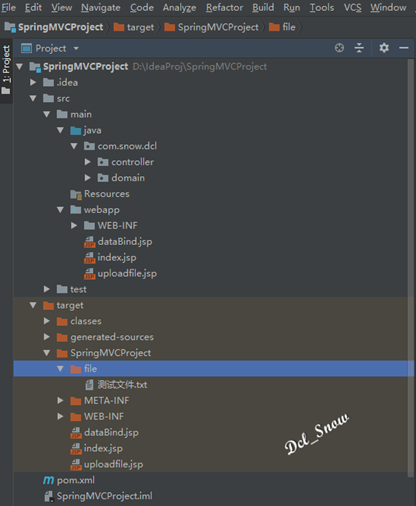This screenshot has width=416, height=506.
Task: Click SpringMVCProject root breadcrumb
Action: (54, 27)
